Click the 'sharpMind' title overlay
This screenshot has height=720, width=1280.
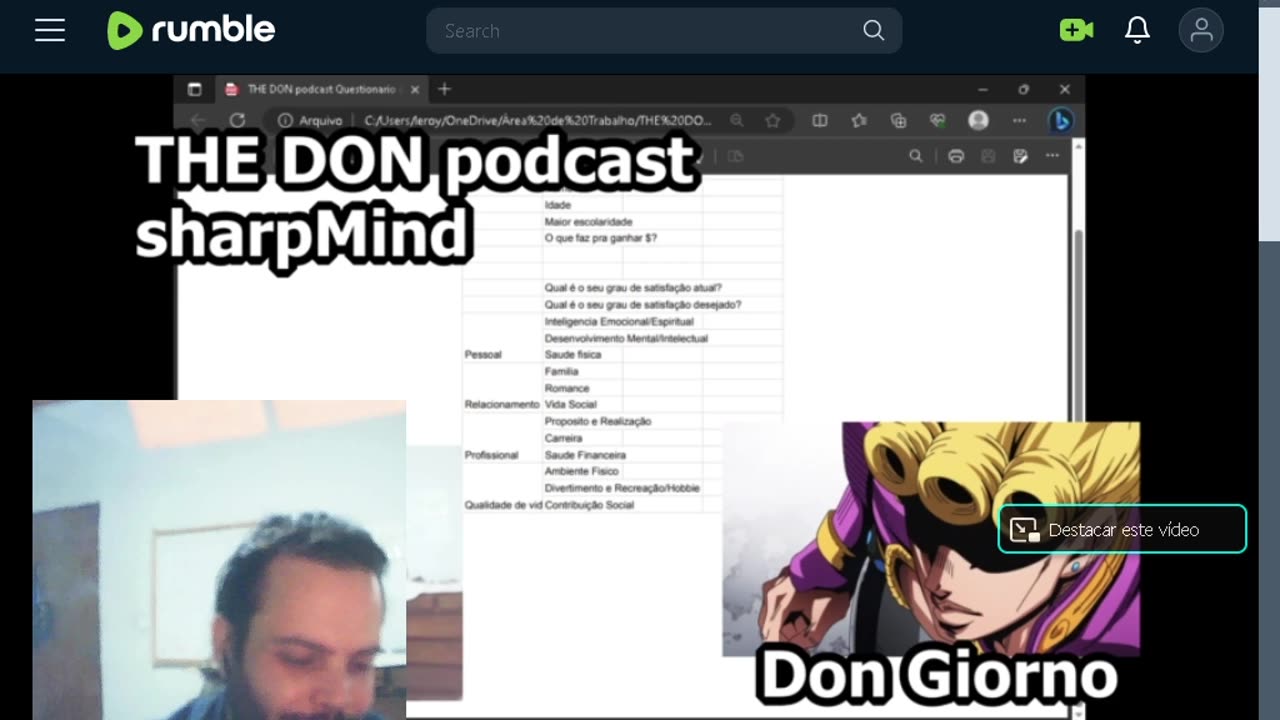pyautogui.click(x=302, y=234)
